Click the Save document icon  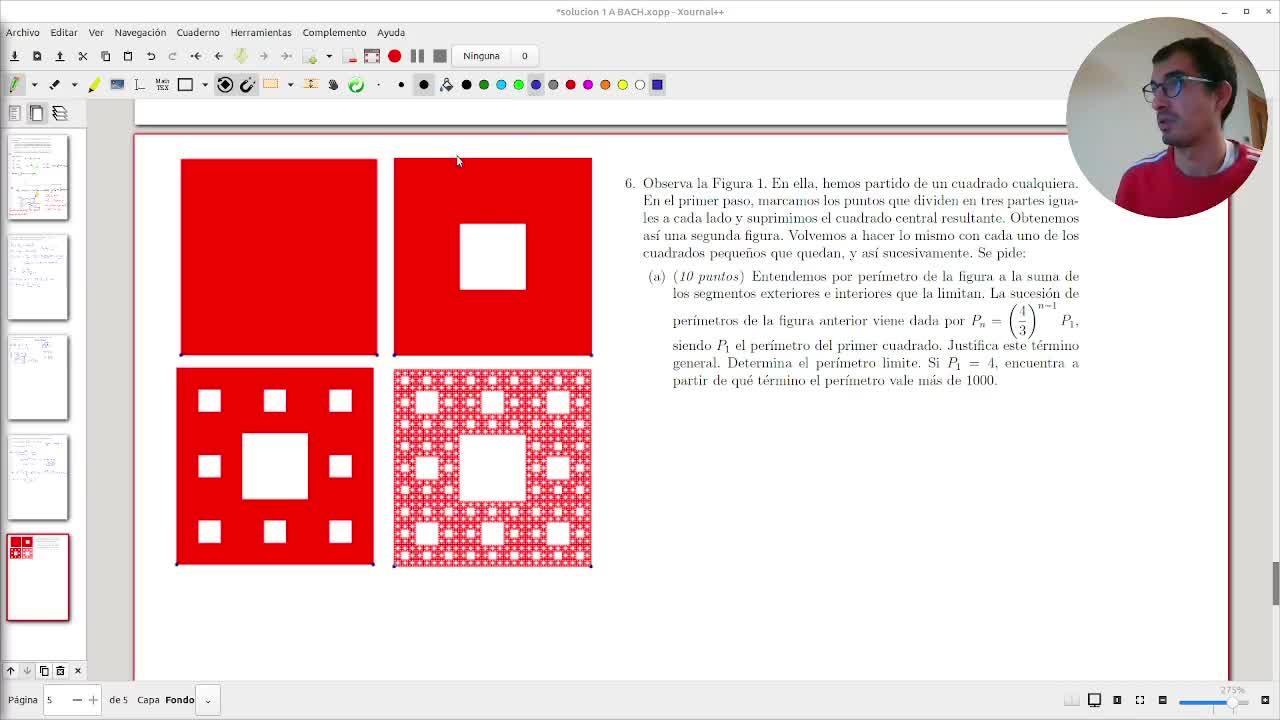click(x=15, y=56)
